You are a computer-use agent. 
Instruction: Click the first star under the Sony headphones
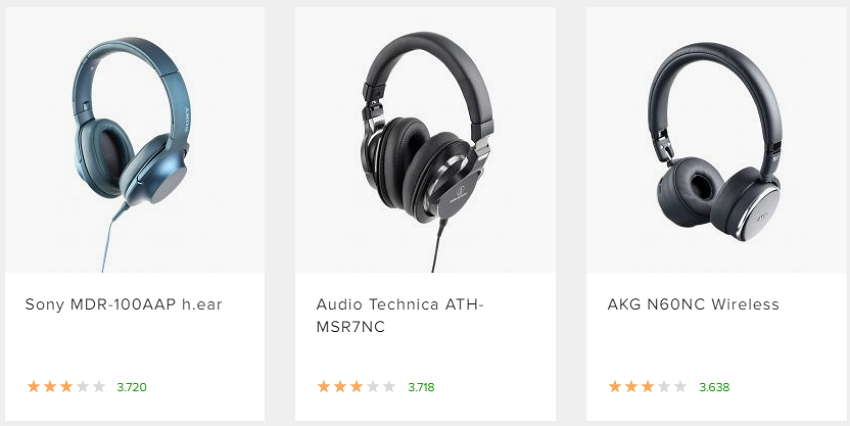tap(34, 386)
